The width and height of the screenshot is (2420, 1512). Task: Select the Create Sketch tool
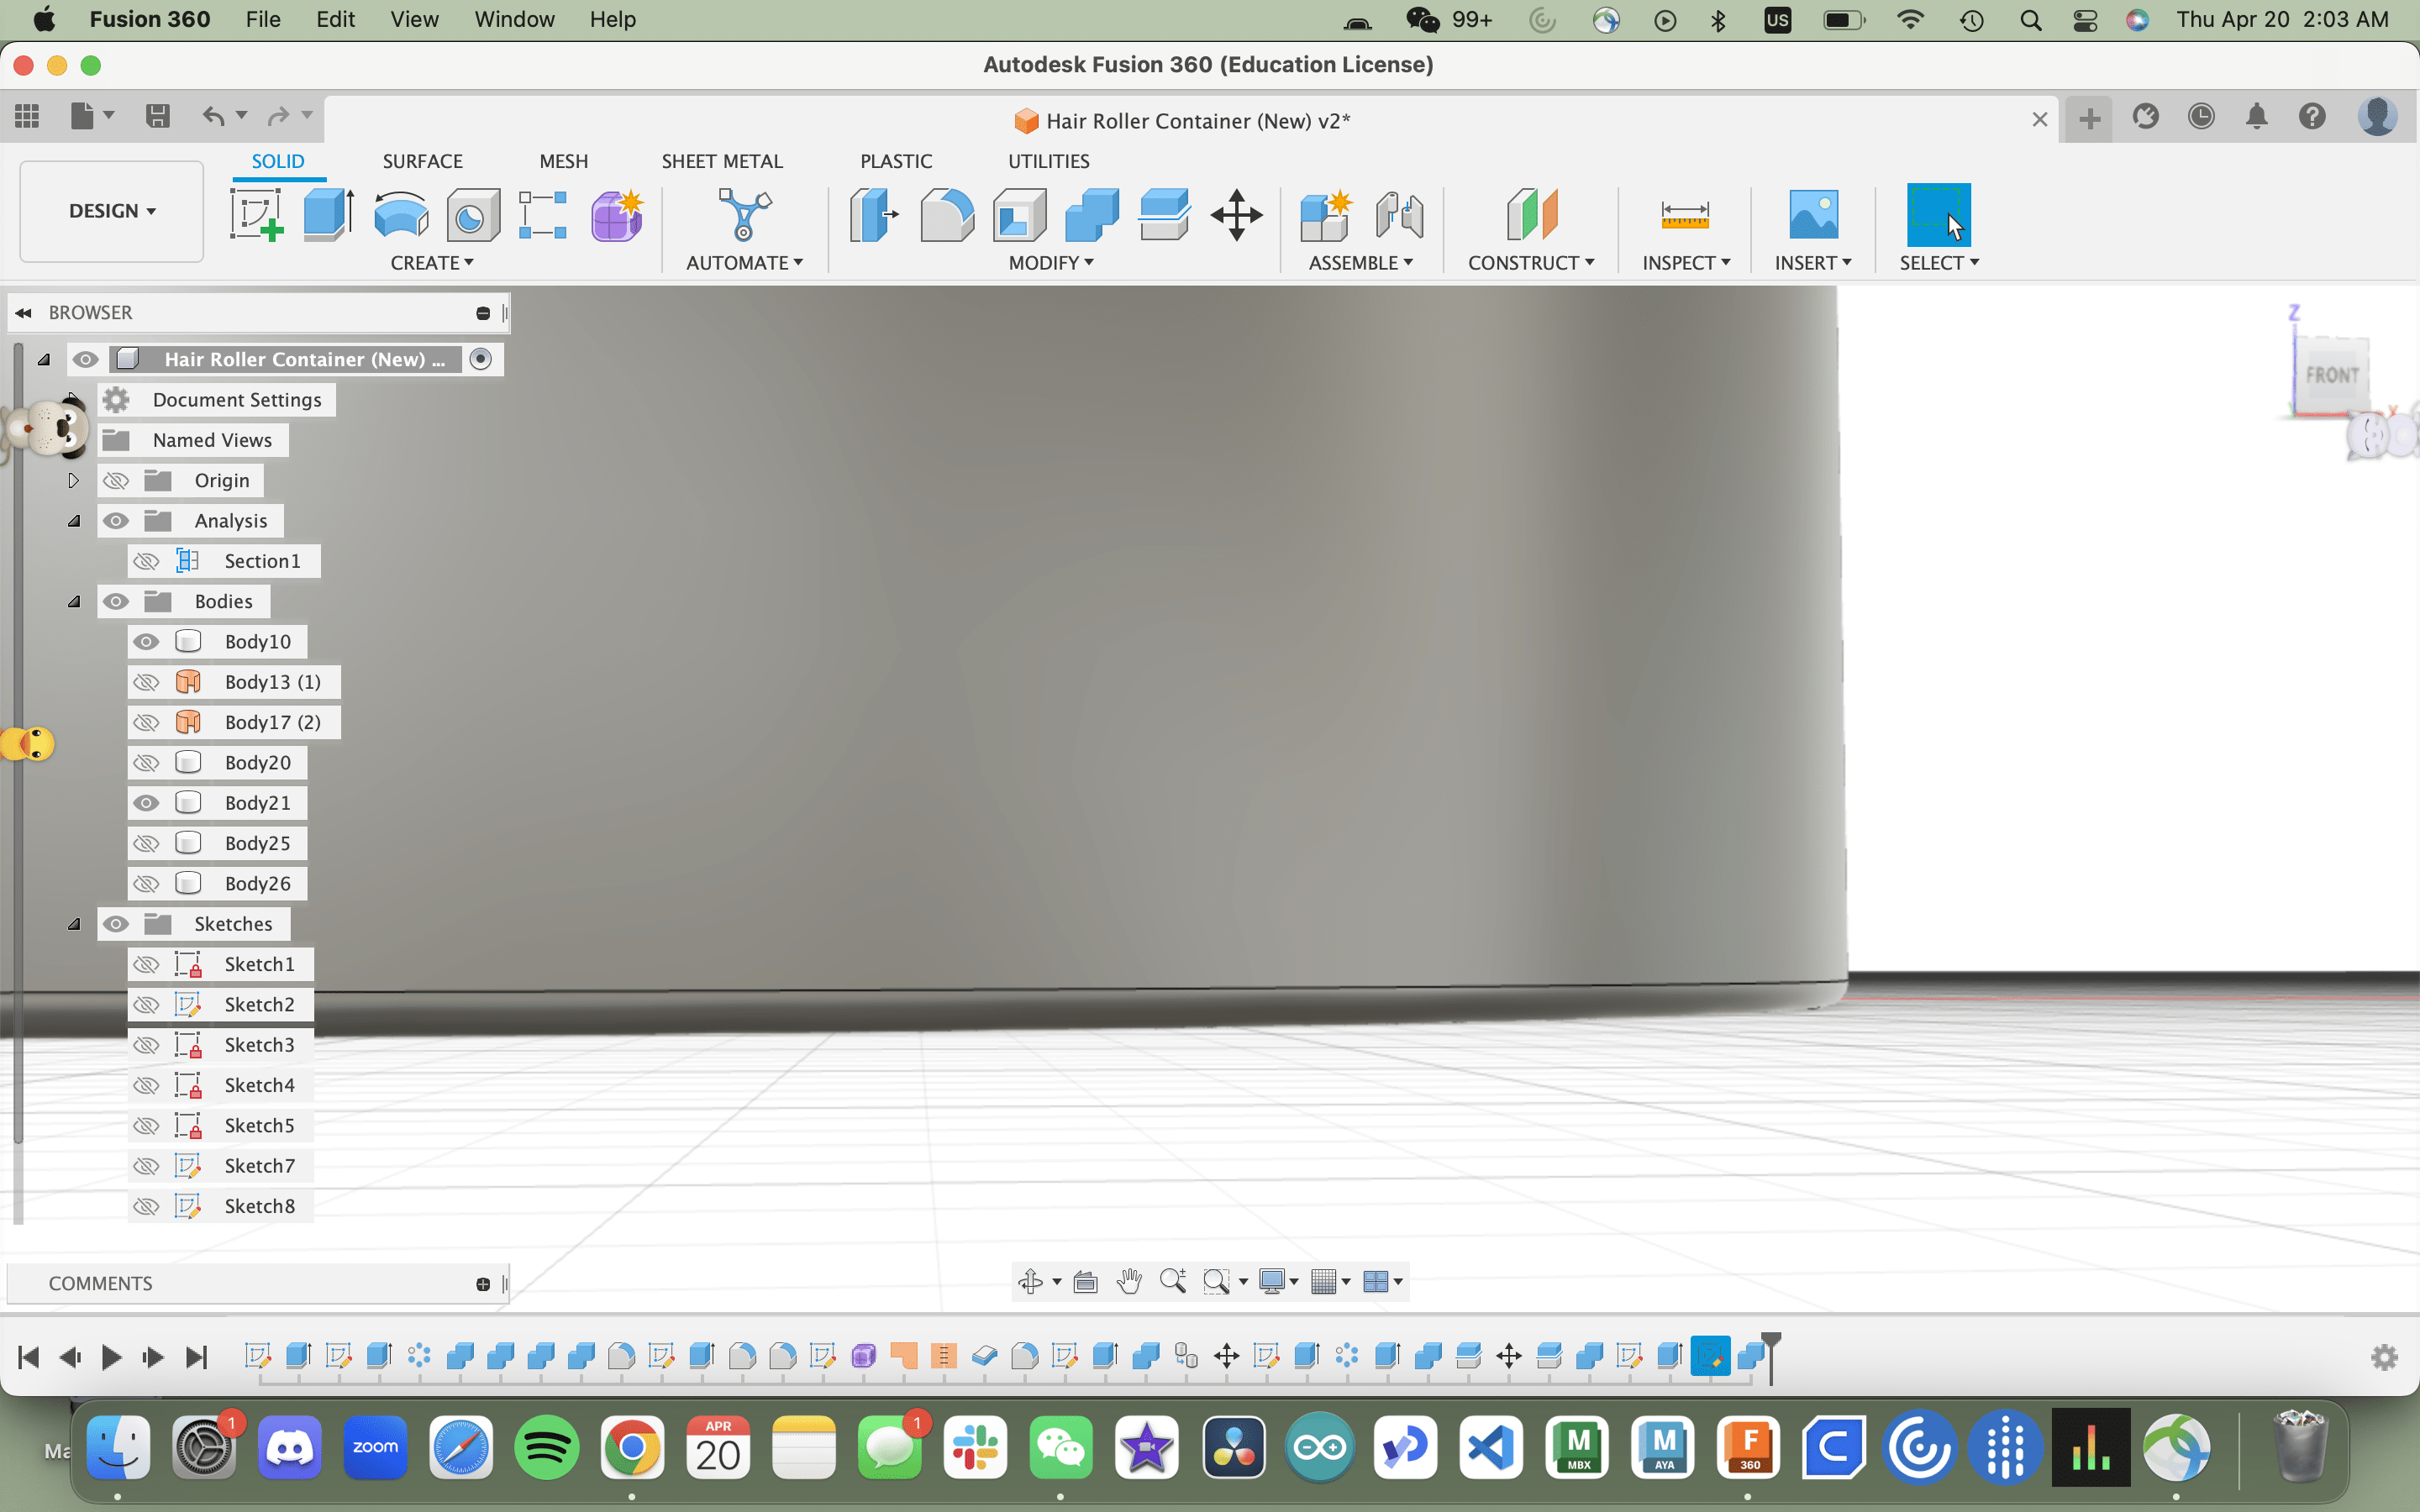(x=256, y=214)
